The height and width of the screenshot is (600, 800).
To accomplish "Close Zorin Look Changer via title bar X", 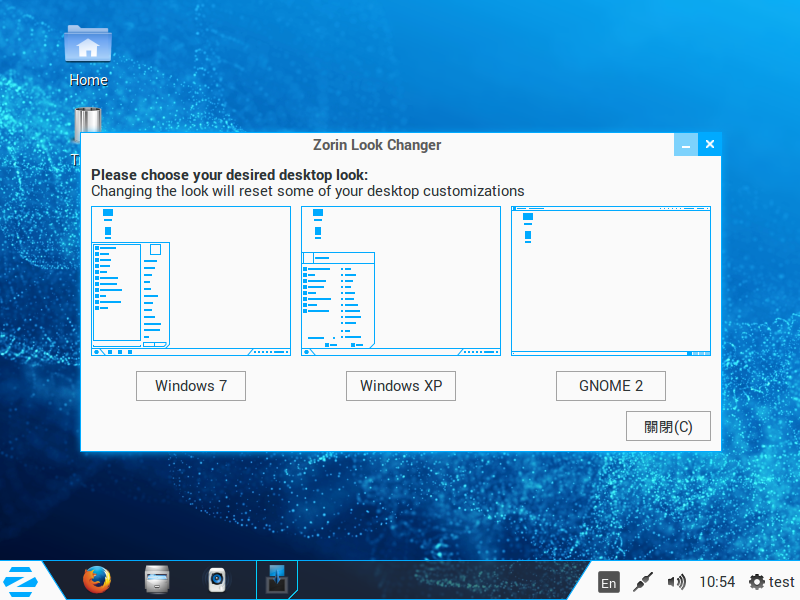I will pyautogui.click(x=709, y=145).
